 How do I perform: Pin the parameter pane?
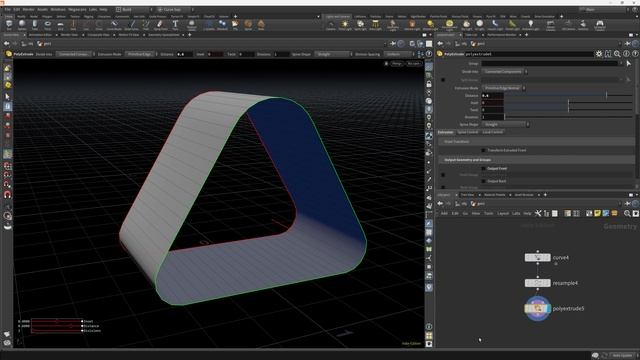(628, 44)
